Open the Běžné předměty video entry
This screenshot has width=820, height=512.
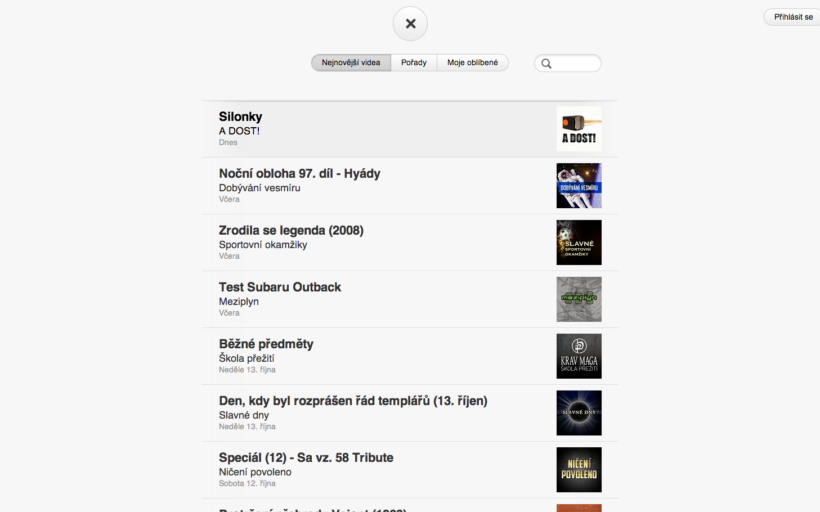tap(266, 344)
